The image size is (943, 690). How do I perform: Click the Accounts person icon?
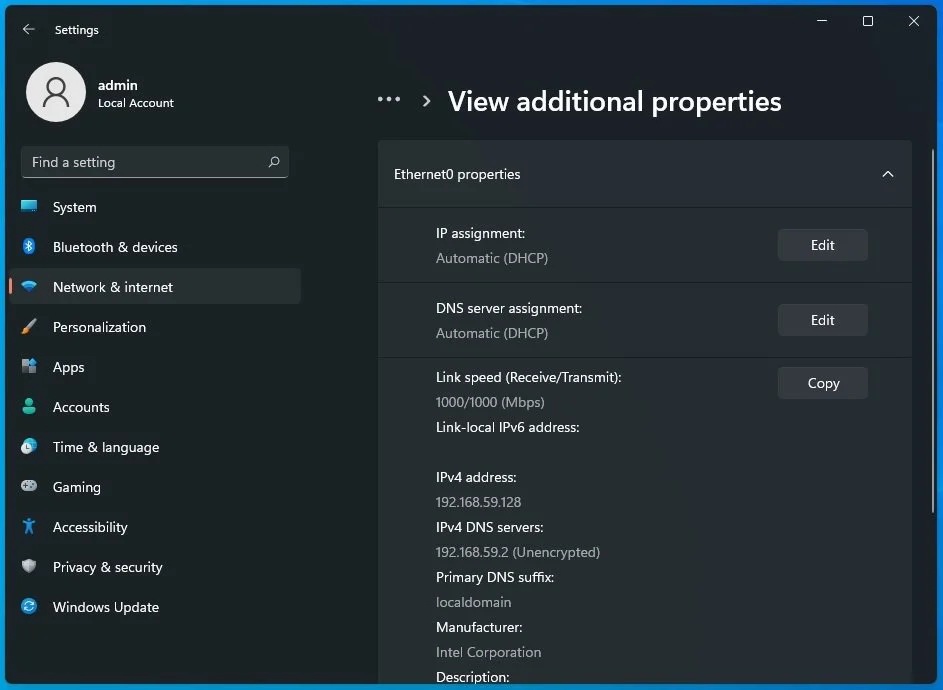pyautogui.click(x=29, y=407)
